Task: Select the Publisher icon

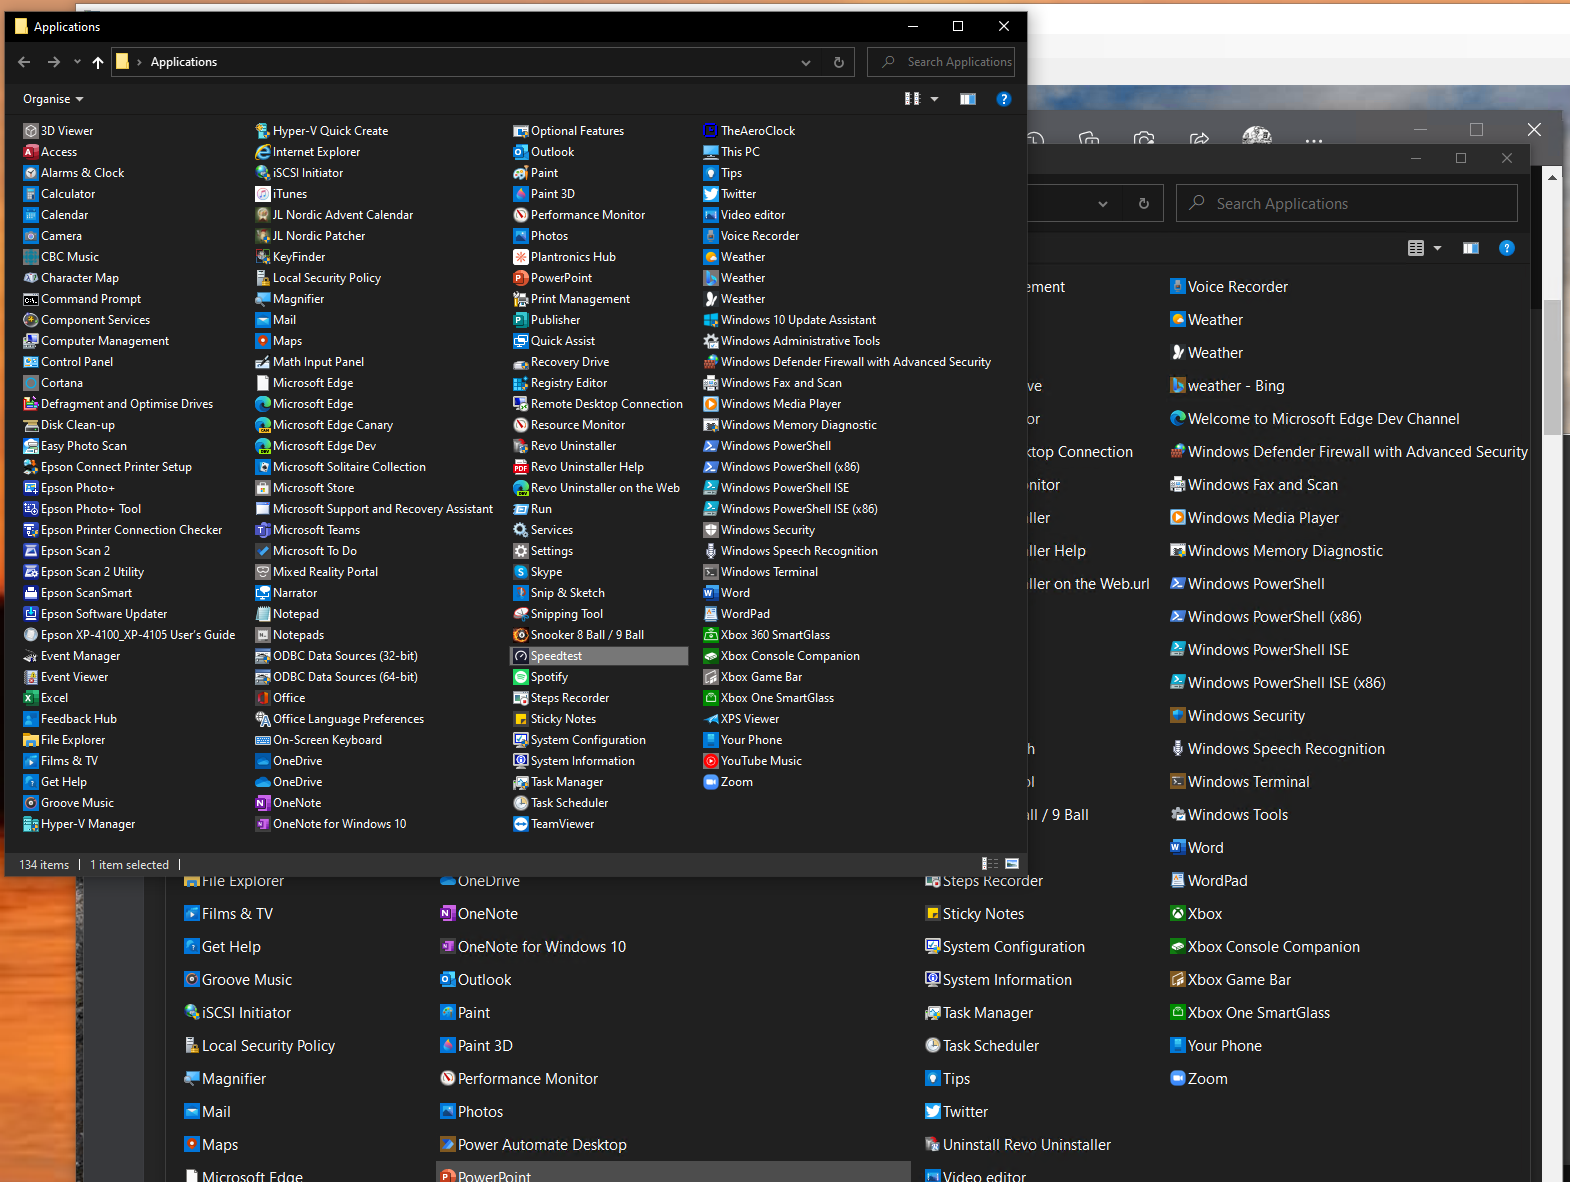Action: click(521, 320)
